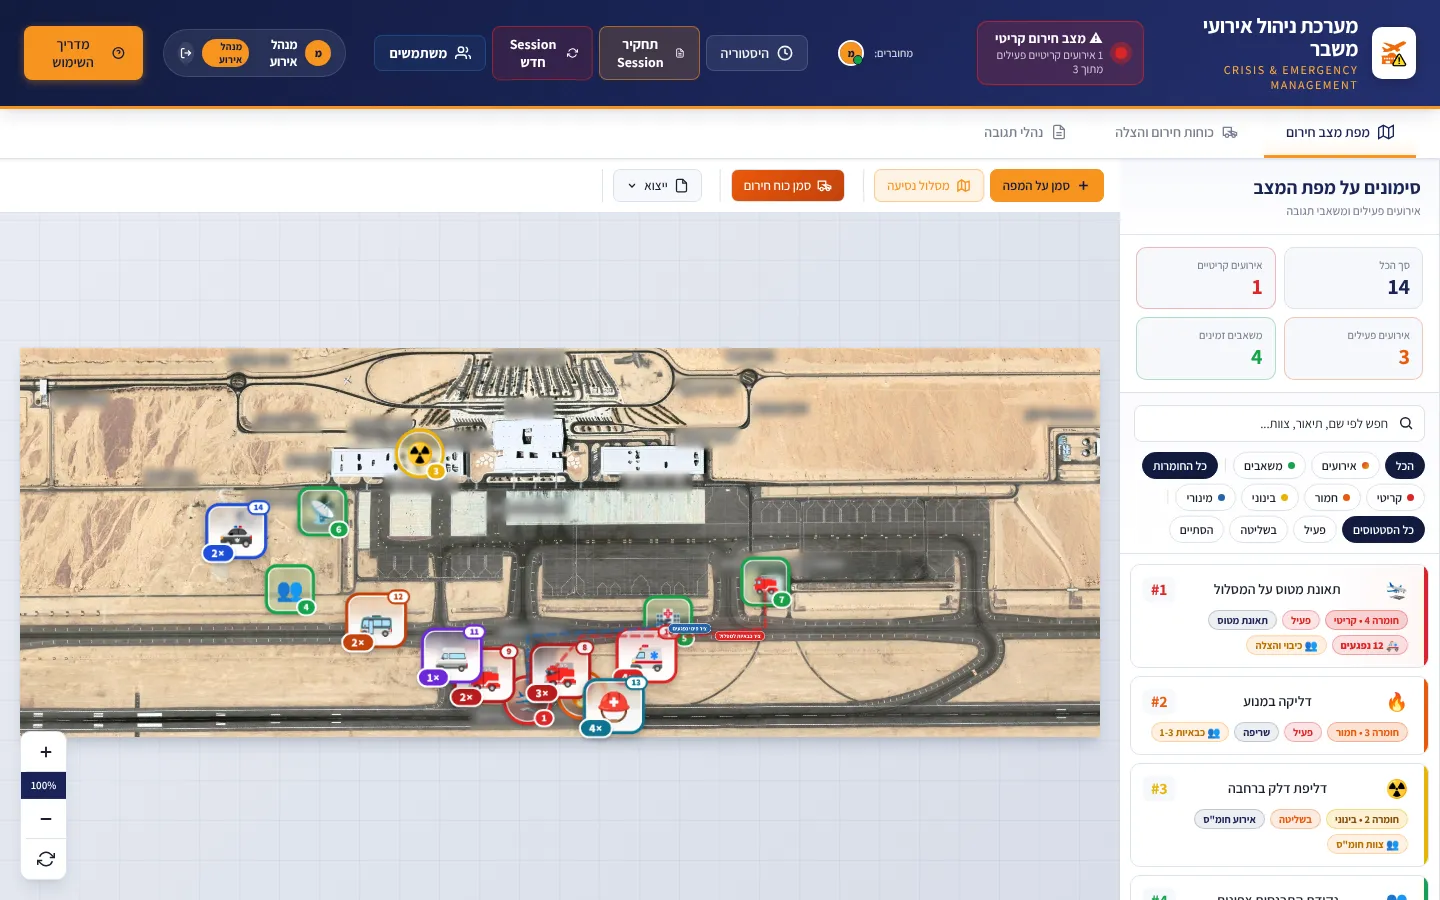1440x900 pixels.
Task: Click the search field for incidents
Action: point(1279,423)
